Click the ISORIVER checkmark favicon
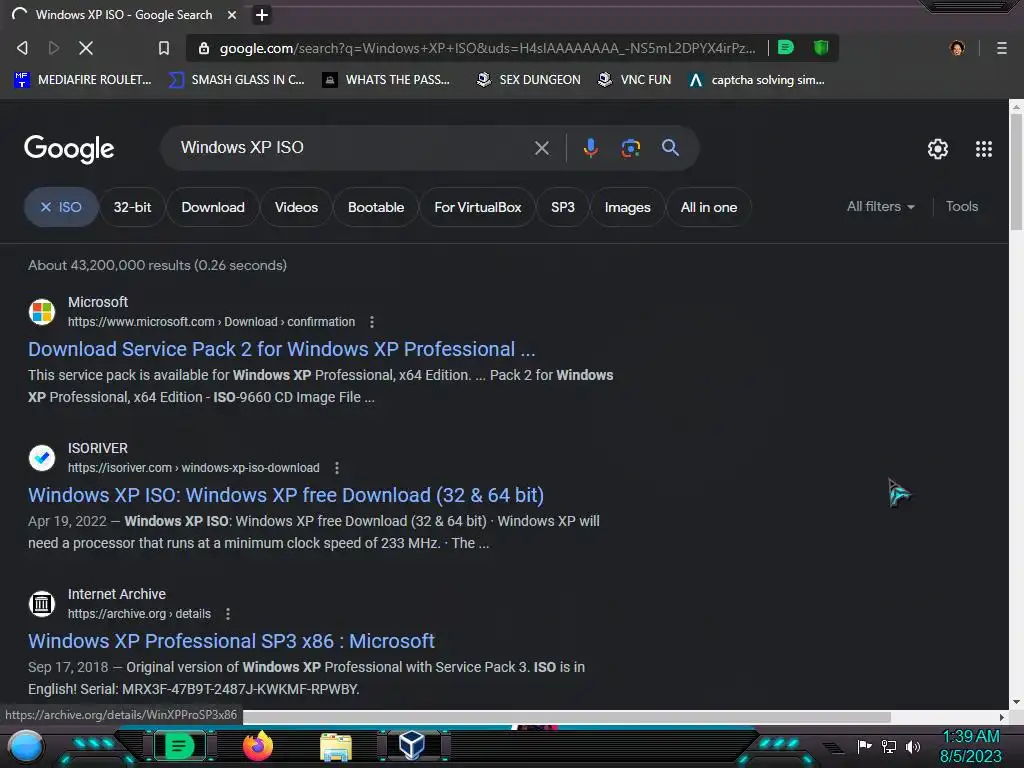The image size is (1024, 768). click(42, 458)
